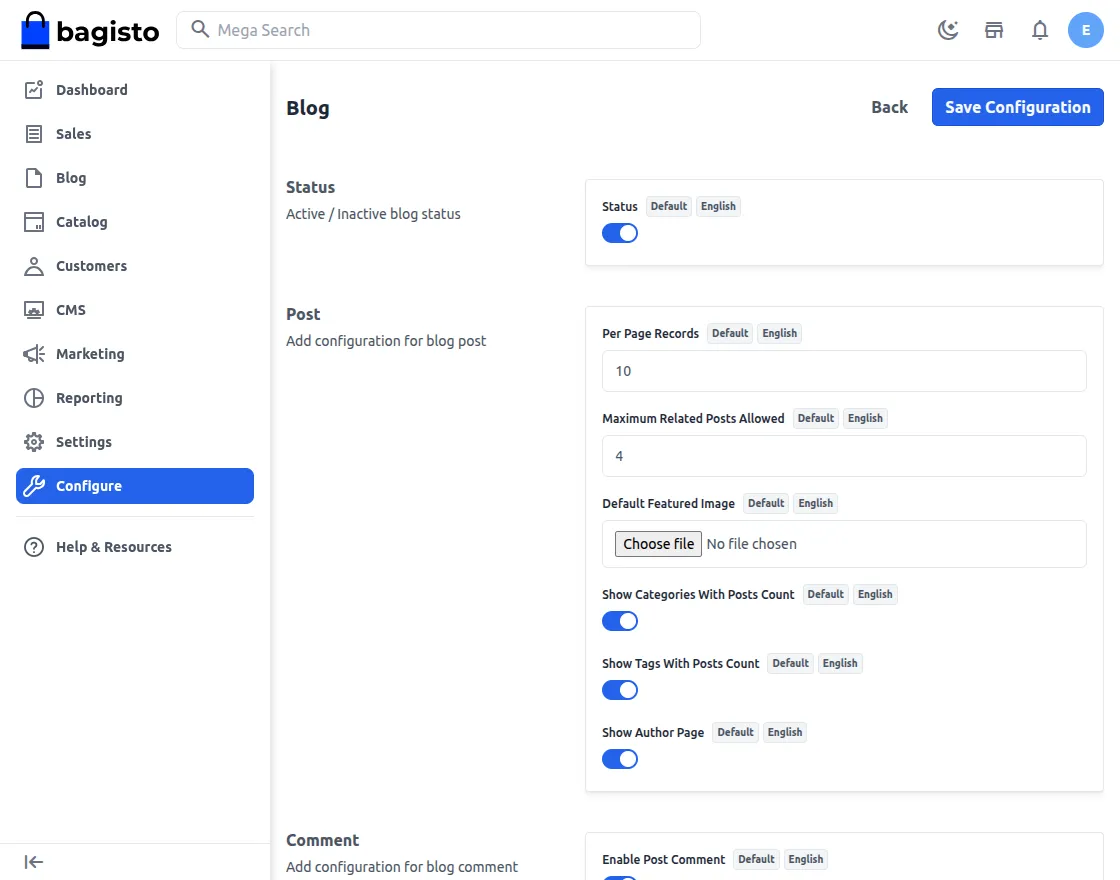Click the English badge beside Maximum Related Posts
The image size is (1120, 880).
[865, 418]
